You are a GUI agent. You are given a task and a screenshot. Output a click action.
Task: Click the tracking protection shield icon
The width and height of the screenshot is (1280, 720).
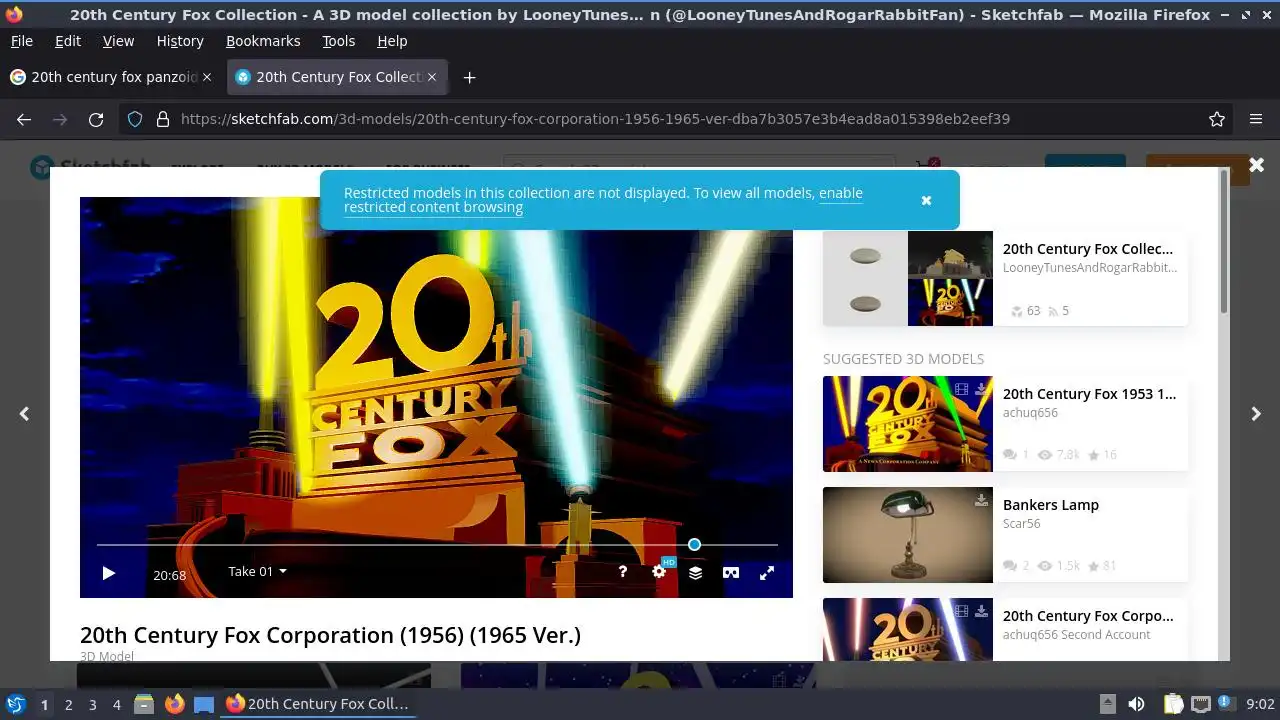point(135,119)
